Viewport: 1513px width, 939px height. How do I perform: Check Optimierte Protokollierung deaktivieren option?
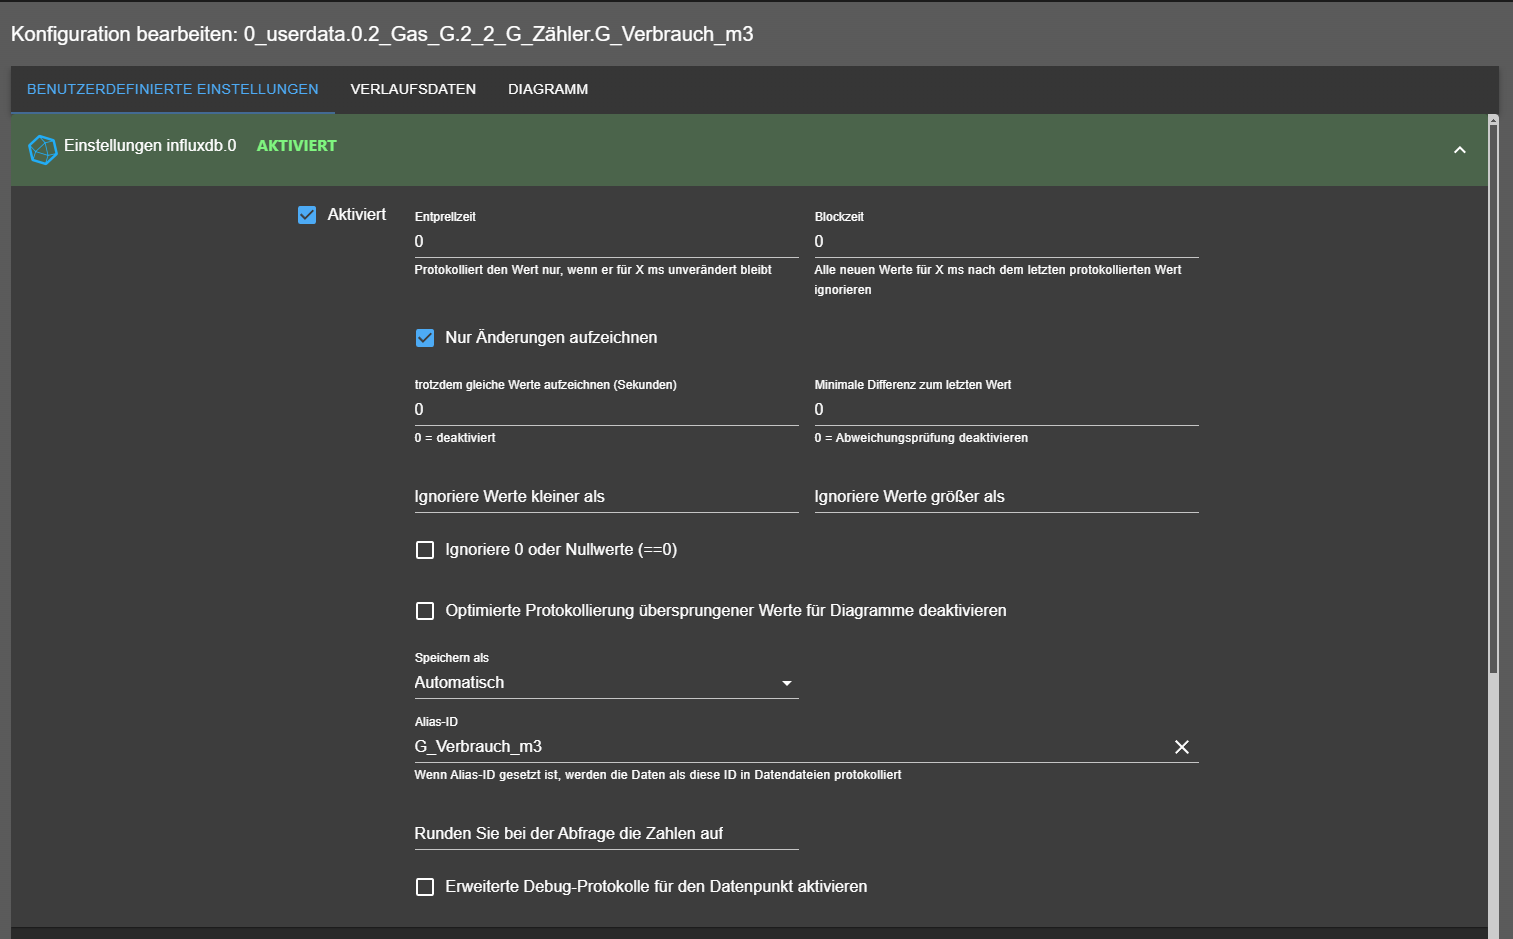425,611
